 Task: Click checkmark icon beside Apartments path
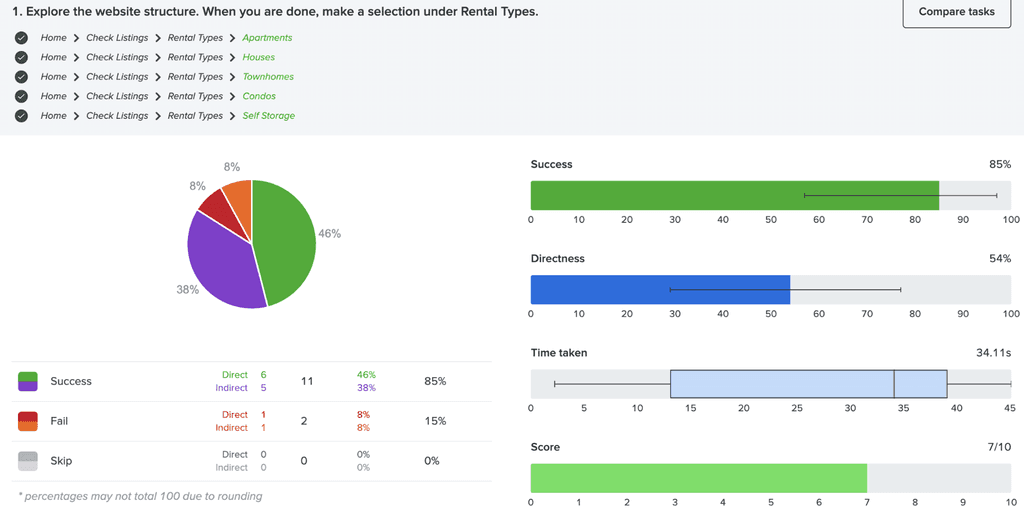(x=22, y=38)
